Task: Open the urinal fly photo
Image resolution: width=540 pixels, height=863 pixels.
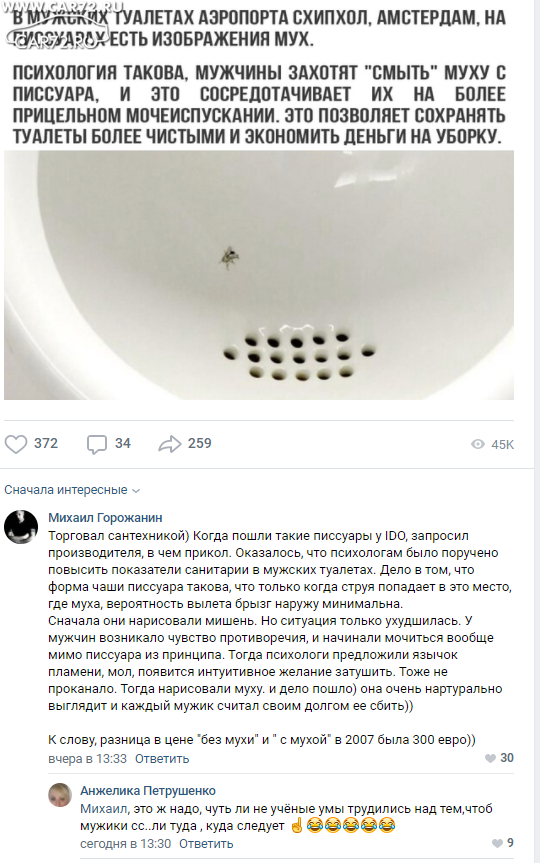Action: [x=259, y=275]
